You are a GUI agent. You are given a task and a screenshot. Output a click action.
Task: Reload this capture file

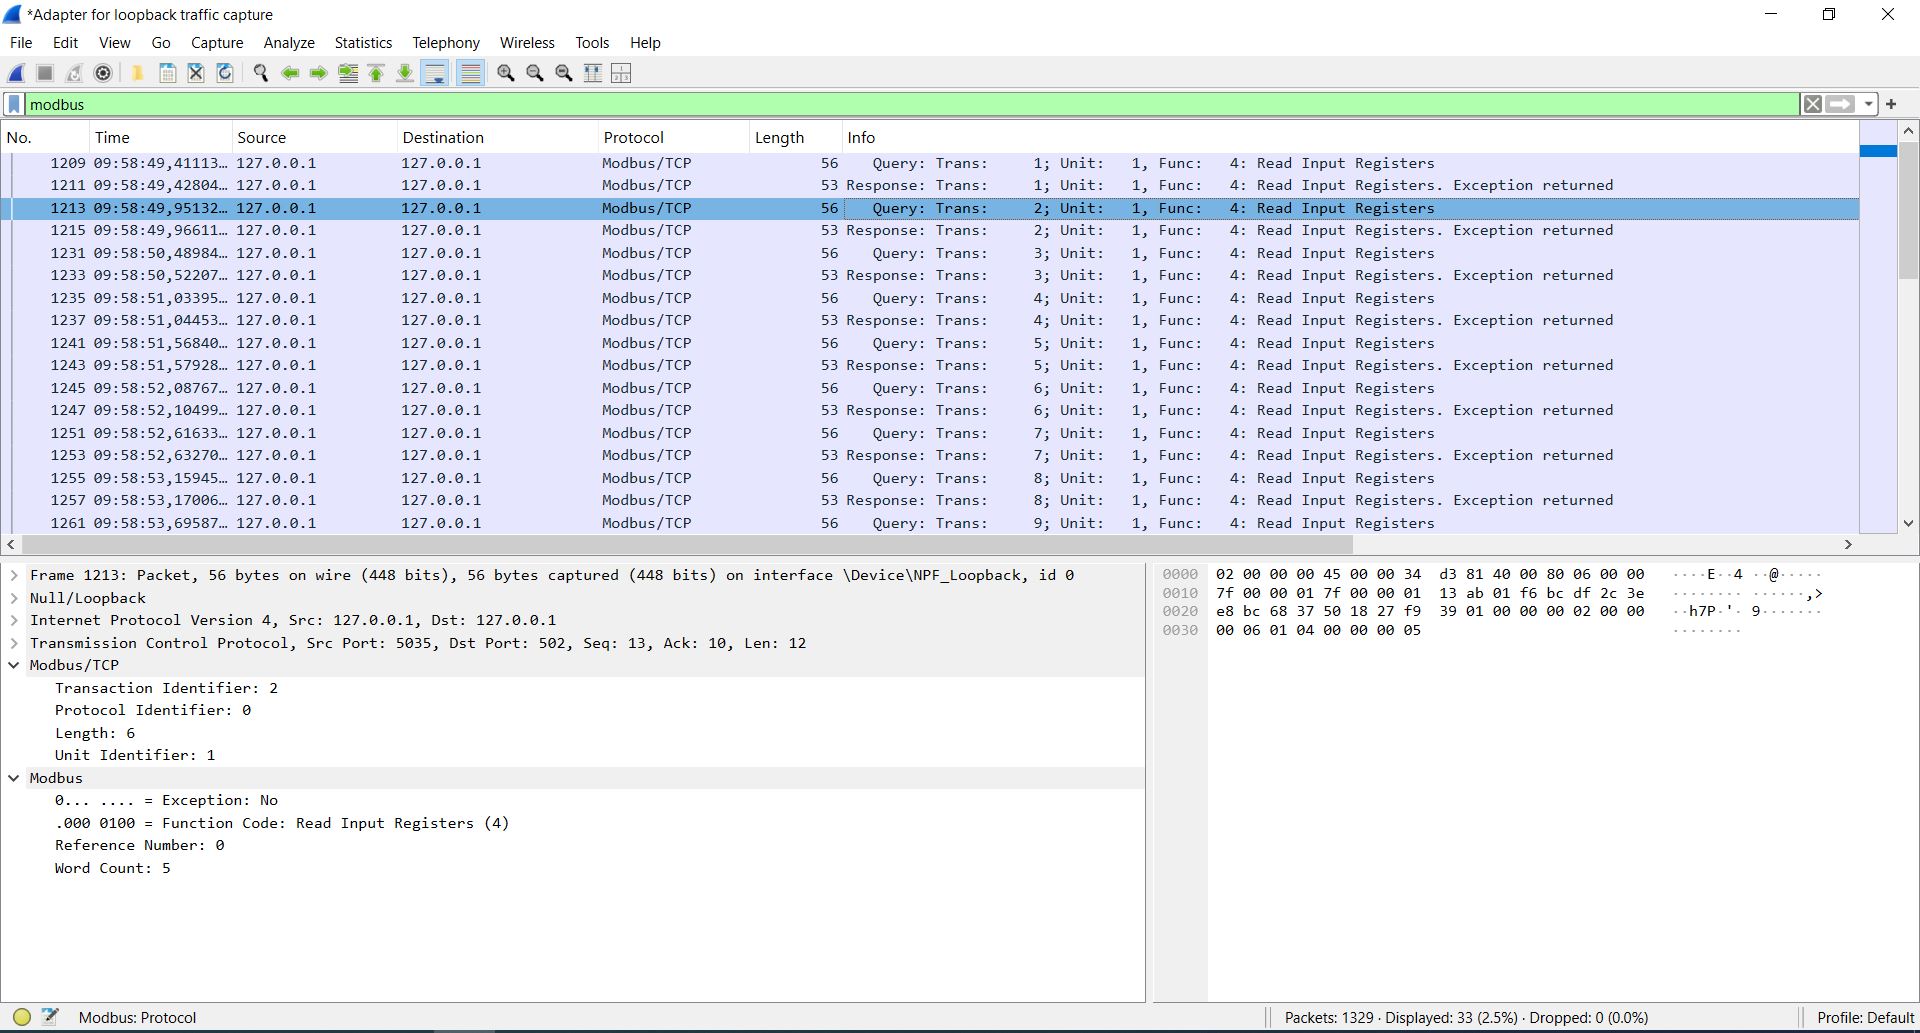[225, 73]
